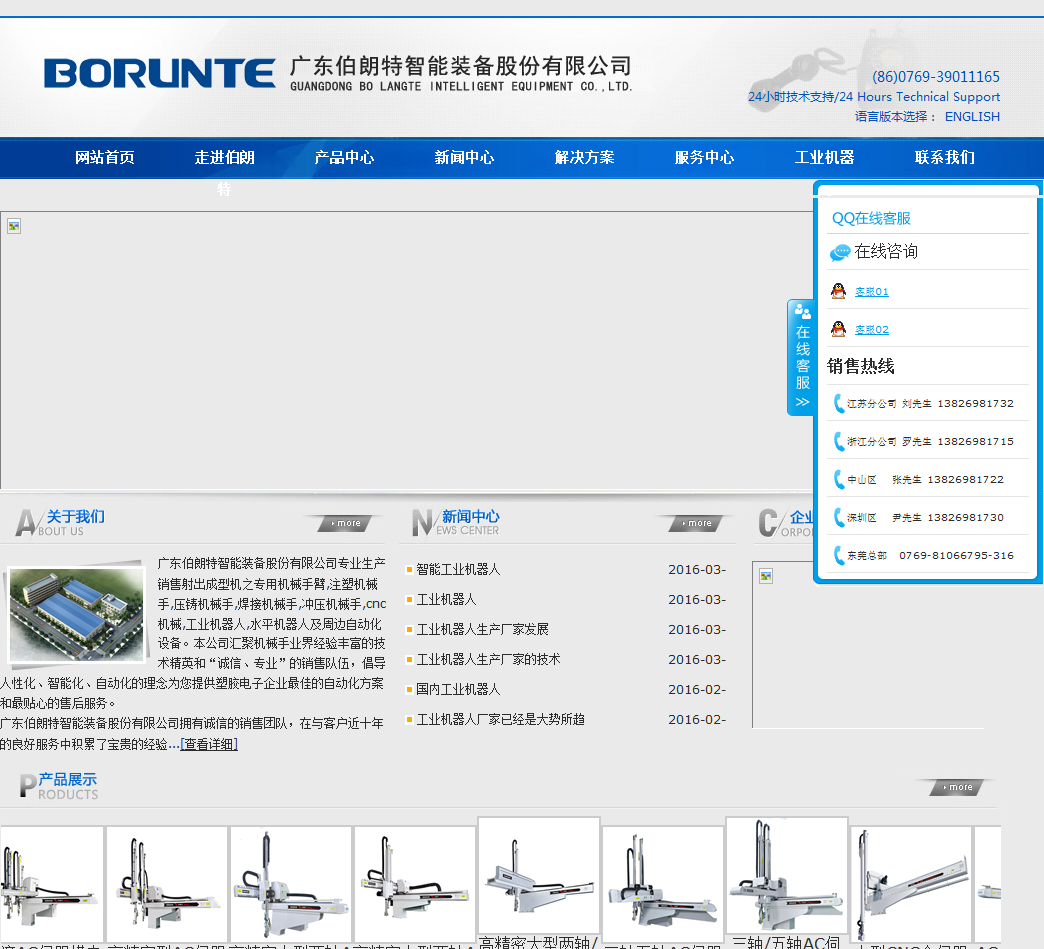Click more button in 关于我们 section

[x=345, y=523]
